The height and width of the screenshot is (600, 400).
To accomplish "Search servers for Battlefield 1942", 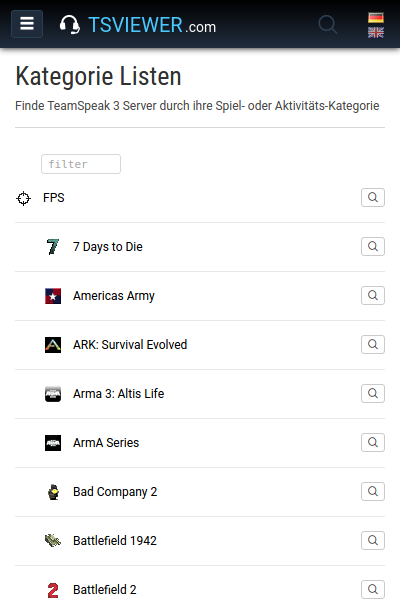I will 373,540.
